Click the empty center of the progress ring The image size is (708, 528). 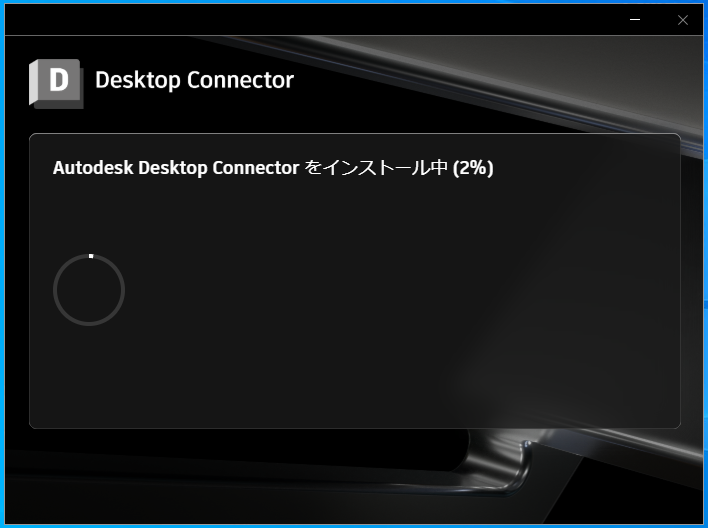(x=89, y=290)
